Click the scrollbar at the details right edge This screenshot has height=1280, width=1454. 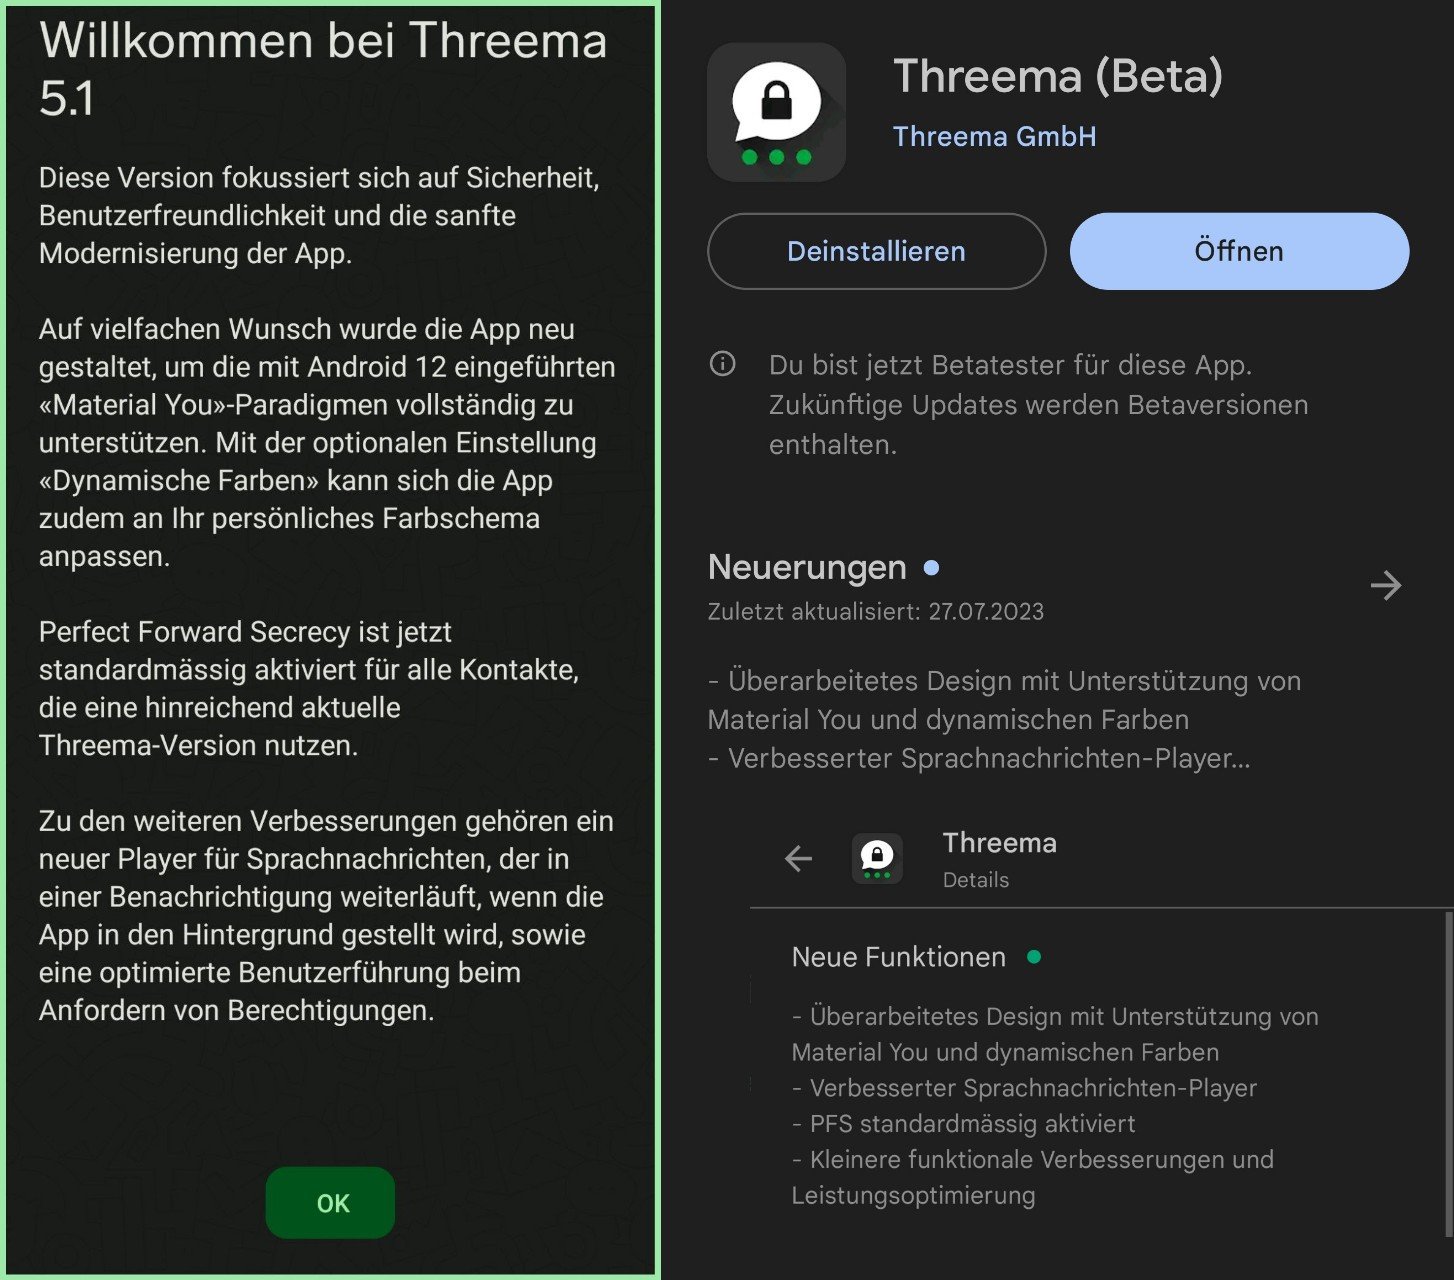(x=1447, y=1070)
